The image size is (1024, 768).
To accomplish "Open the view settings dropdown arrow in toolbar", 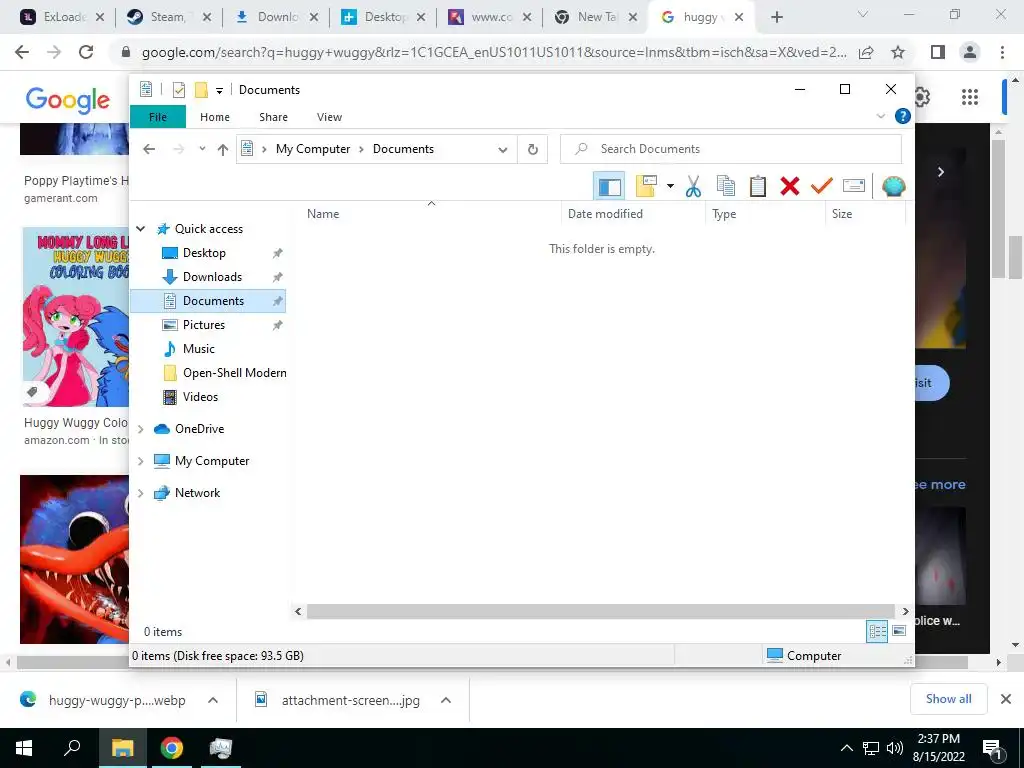I will click(670, 186).
